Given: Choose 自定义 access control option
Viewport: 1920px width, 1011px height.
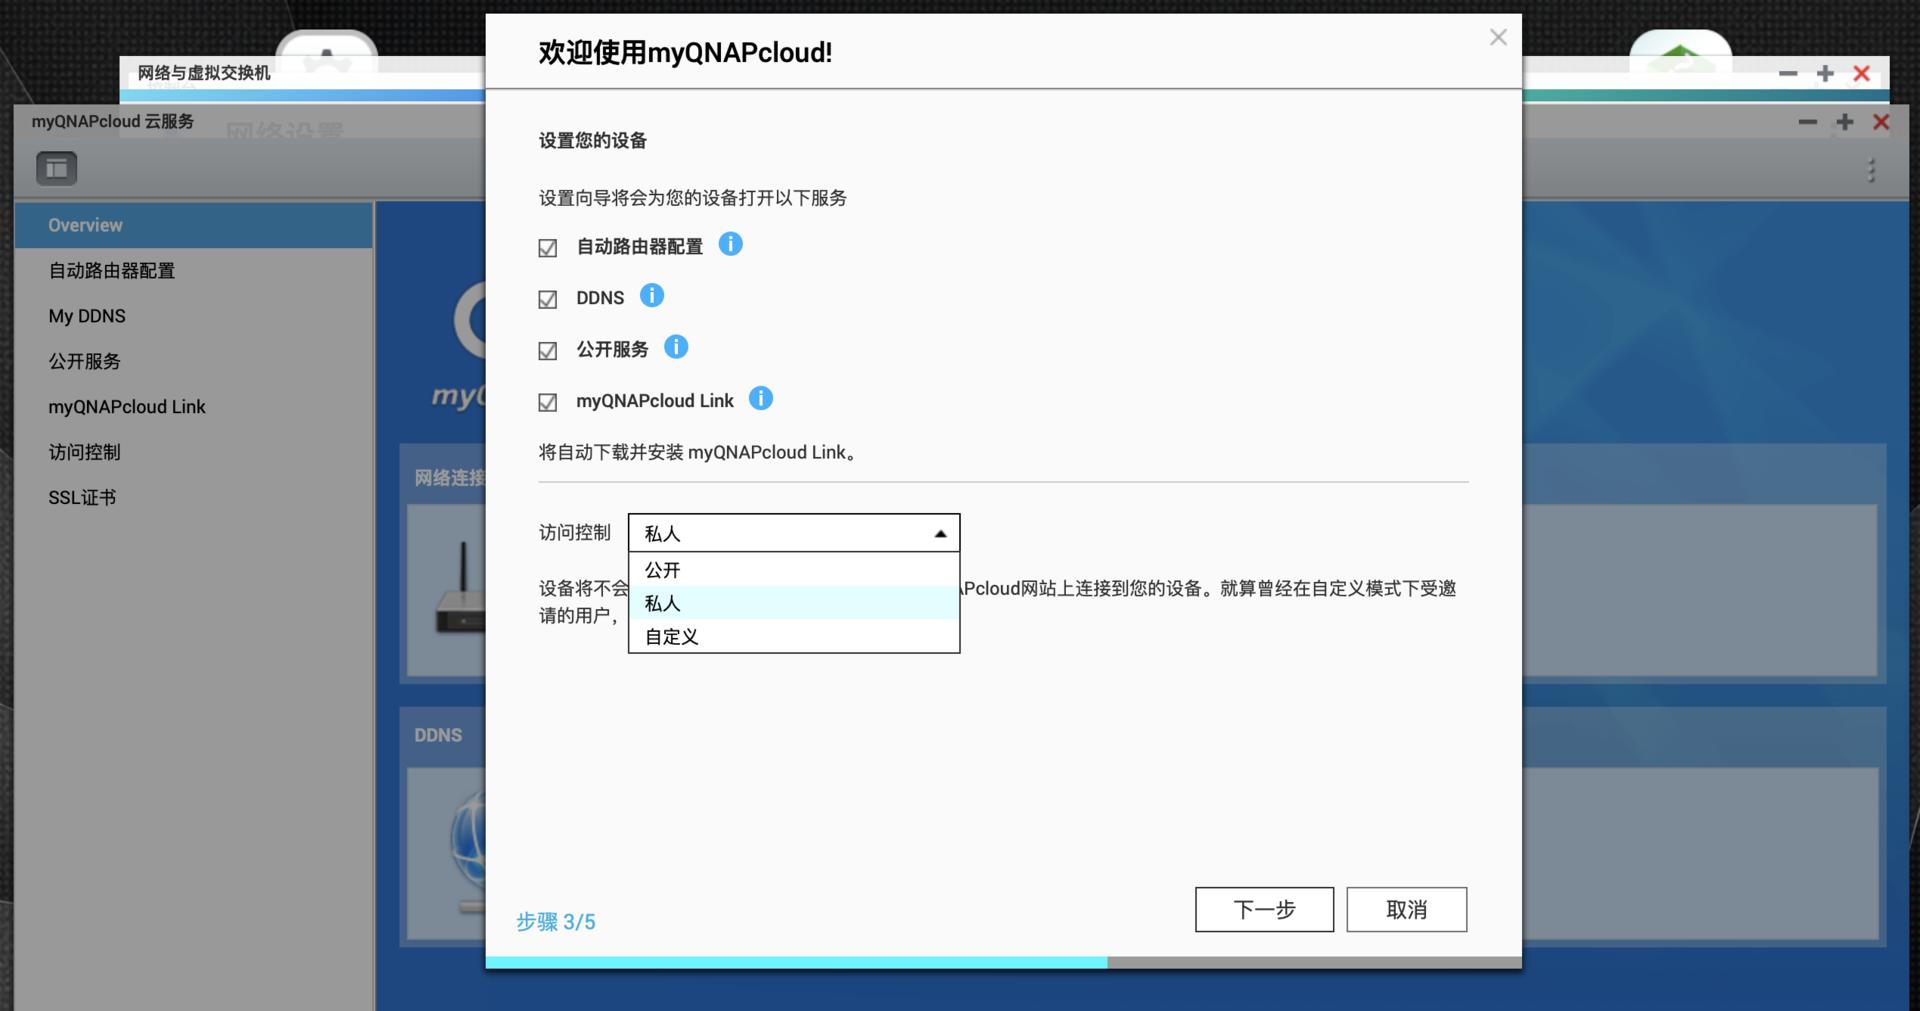Looking at the screenshot, I should (x=670, y=636).
